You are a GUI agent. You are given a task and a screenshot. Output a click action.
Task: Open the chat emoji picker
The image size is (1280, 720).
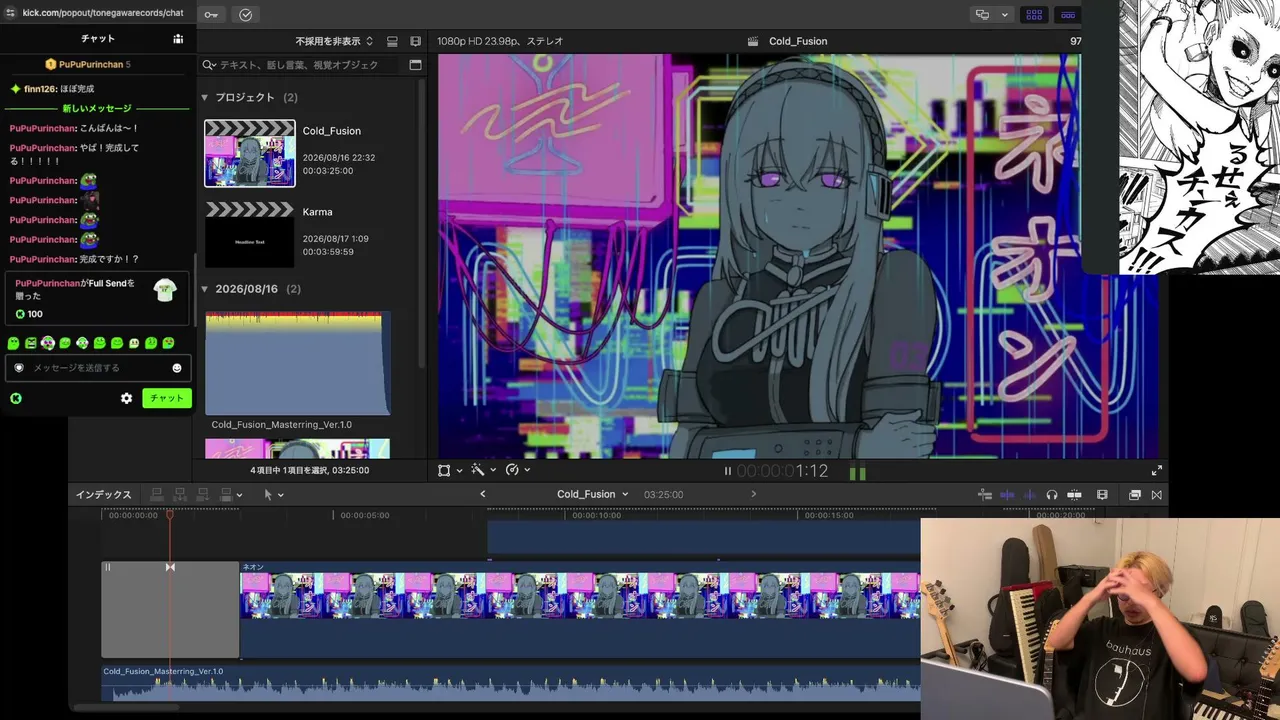pyautogui.click(x=177, y=368)
